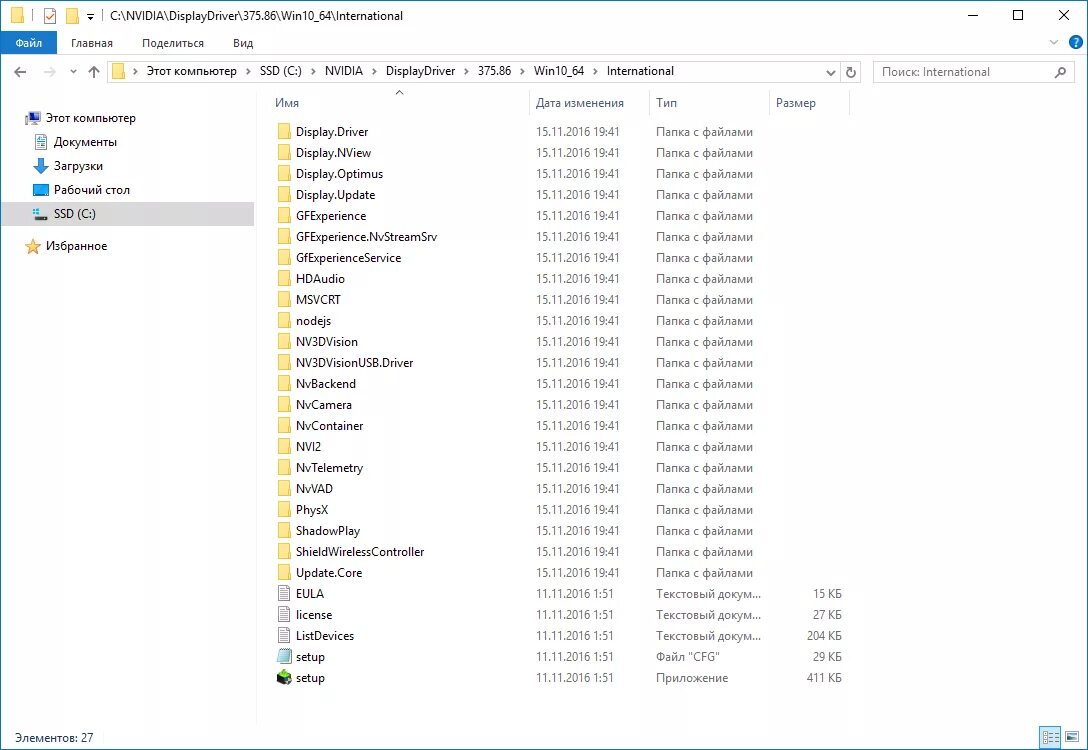1088x750 pixels.
Task: Click the search magnifier icon
Action: click(x=1060, y=71)
